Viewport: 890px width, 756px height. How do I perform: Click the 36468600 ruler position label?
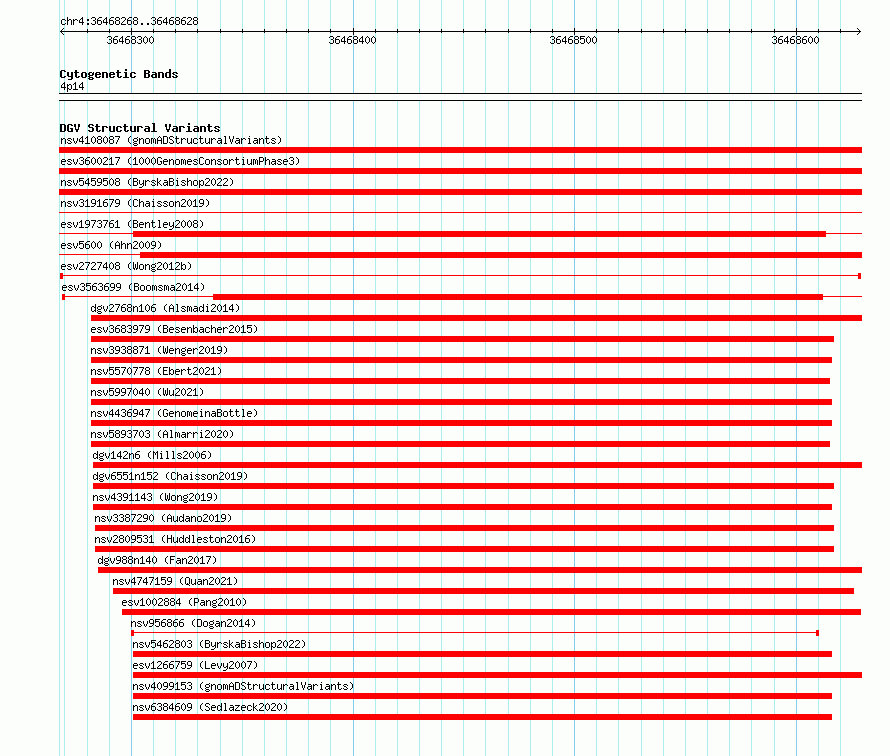pos(795,40)
